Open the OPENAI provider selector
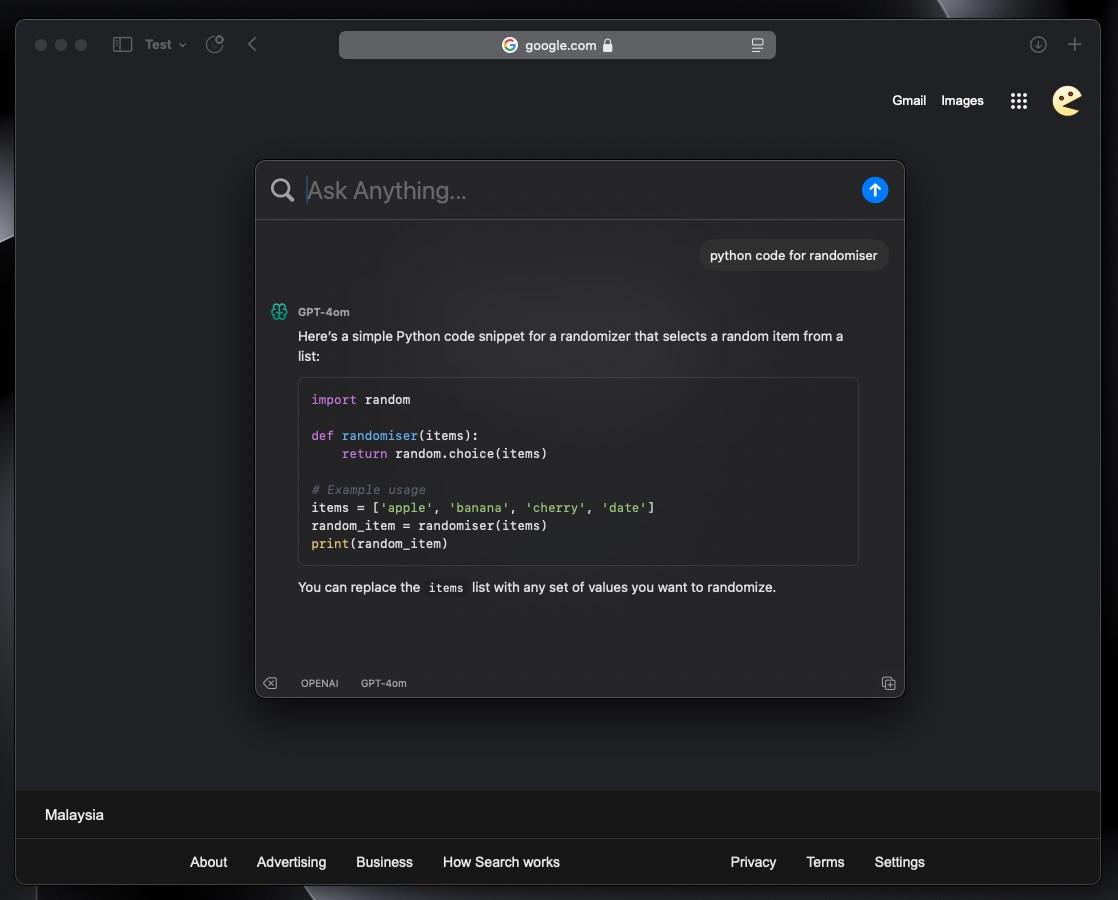The width and height of the screenshot is (1118, 900). point(320,683)
